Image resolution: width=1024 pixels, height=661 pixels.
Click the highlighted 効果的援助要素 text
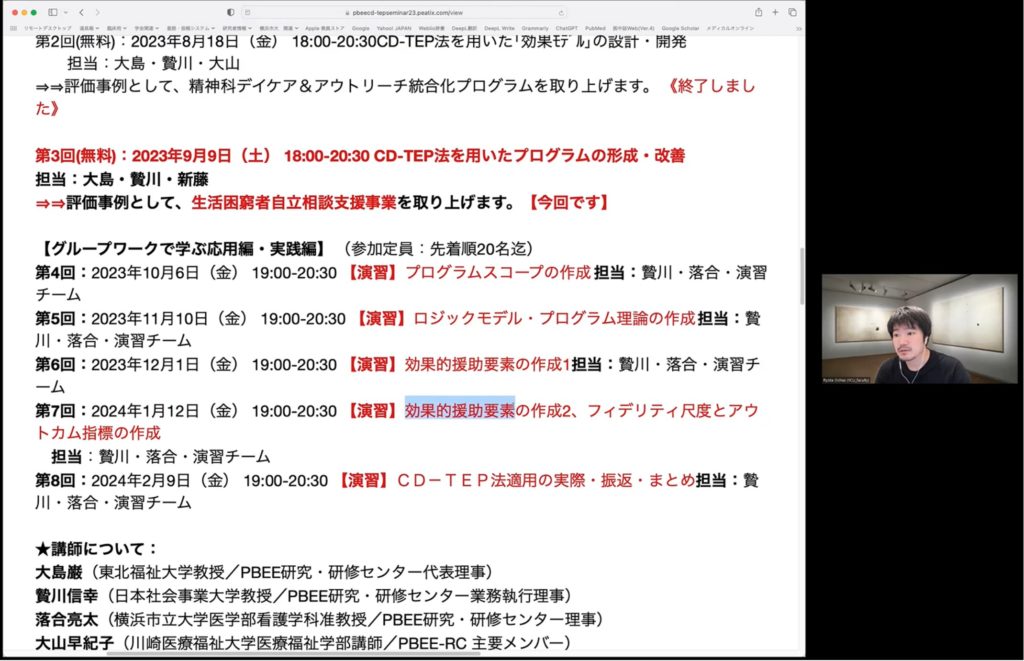(x=459, y=410)
